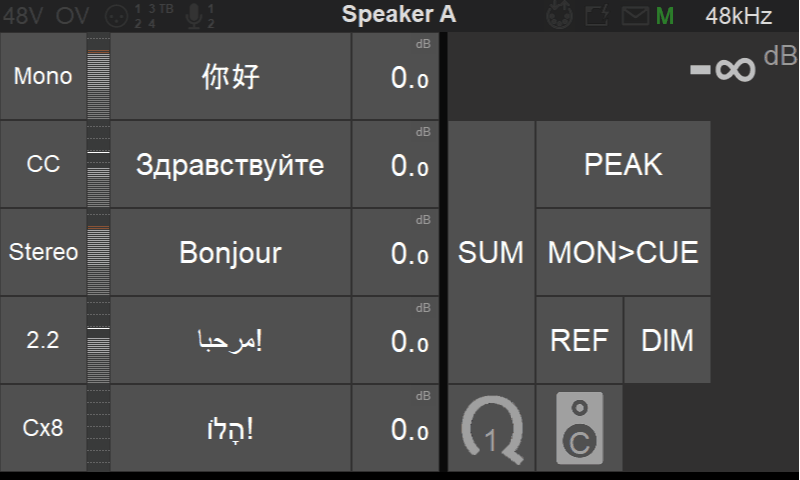800x480 pixels.
Task: Enable the SUM button
Action: [x=491, y=252]
